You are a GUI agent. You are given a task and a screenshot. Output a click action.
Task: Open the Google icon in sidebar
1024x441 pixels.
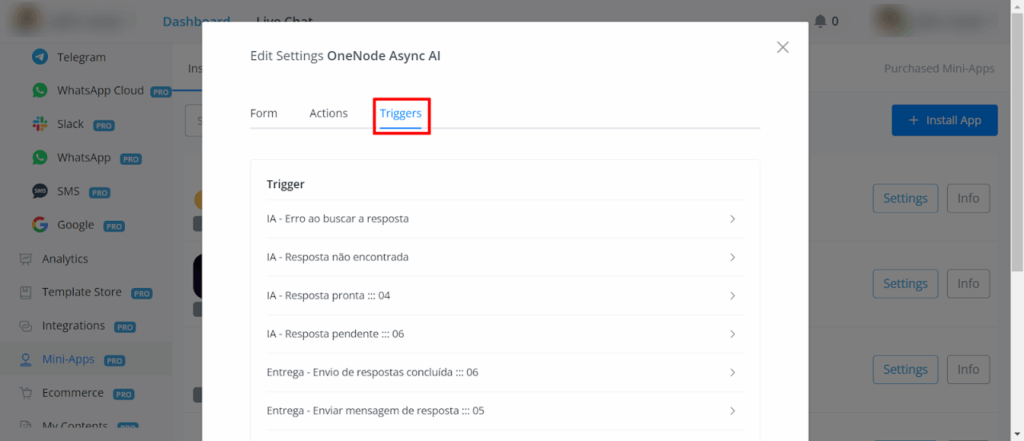coord(40,225)
